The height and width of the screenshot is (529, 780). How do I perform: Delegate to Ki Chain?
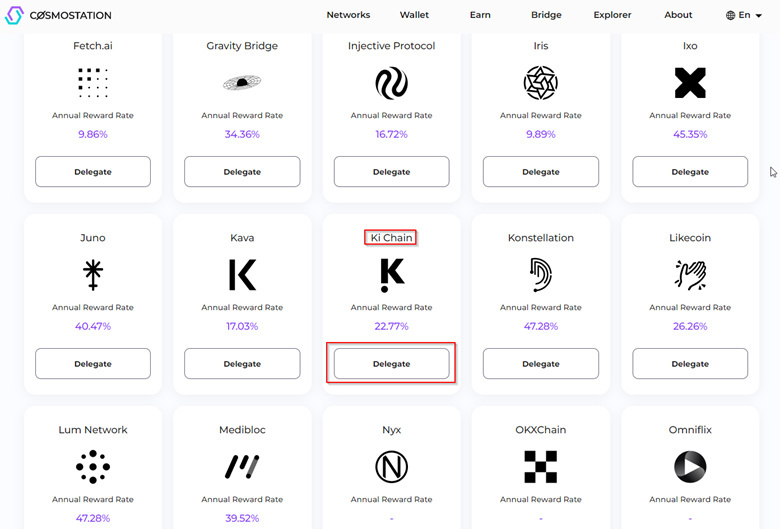[x=391, y=364]
